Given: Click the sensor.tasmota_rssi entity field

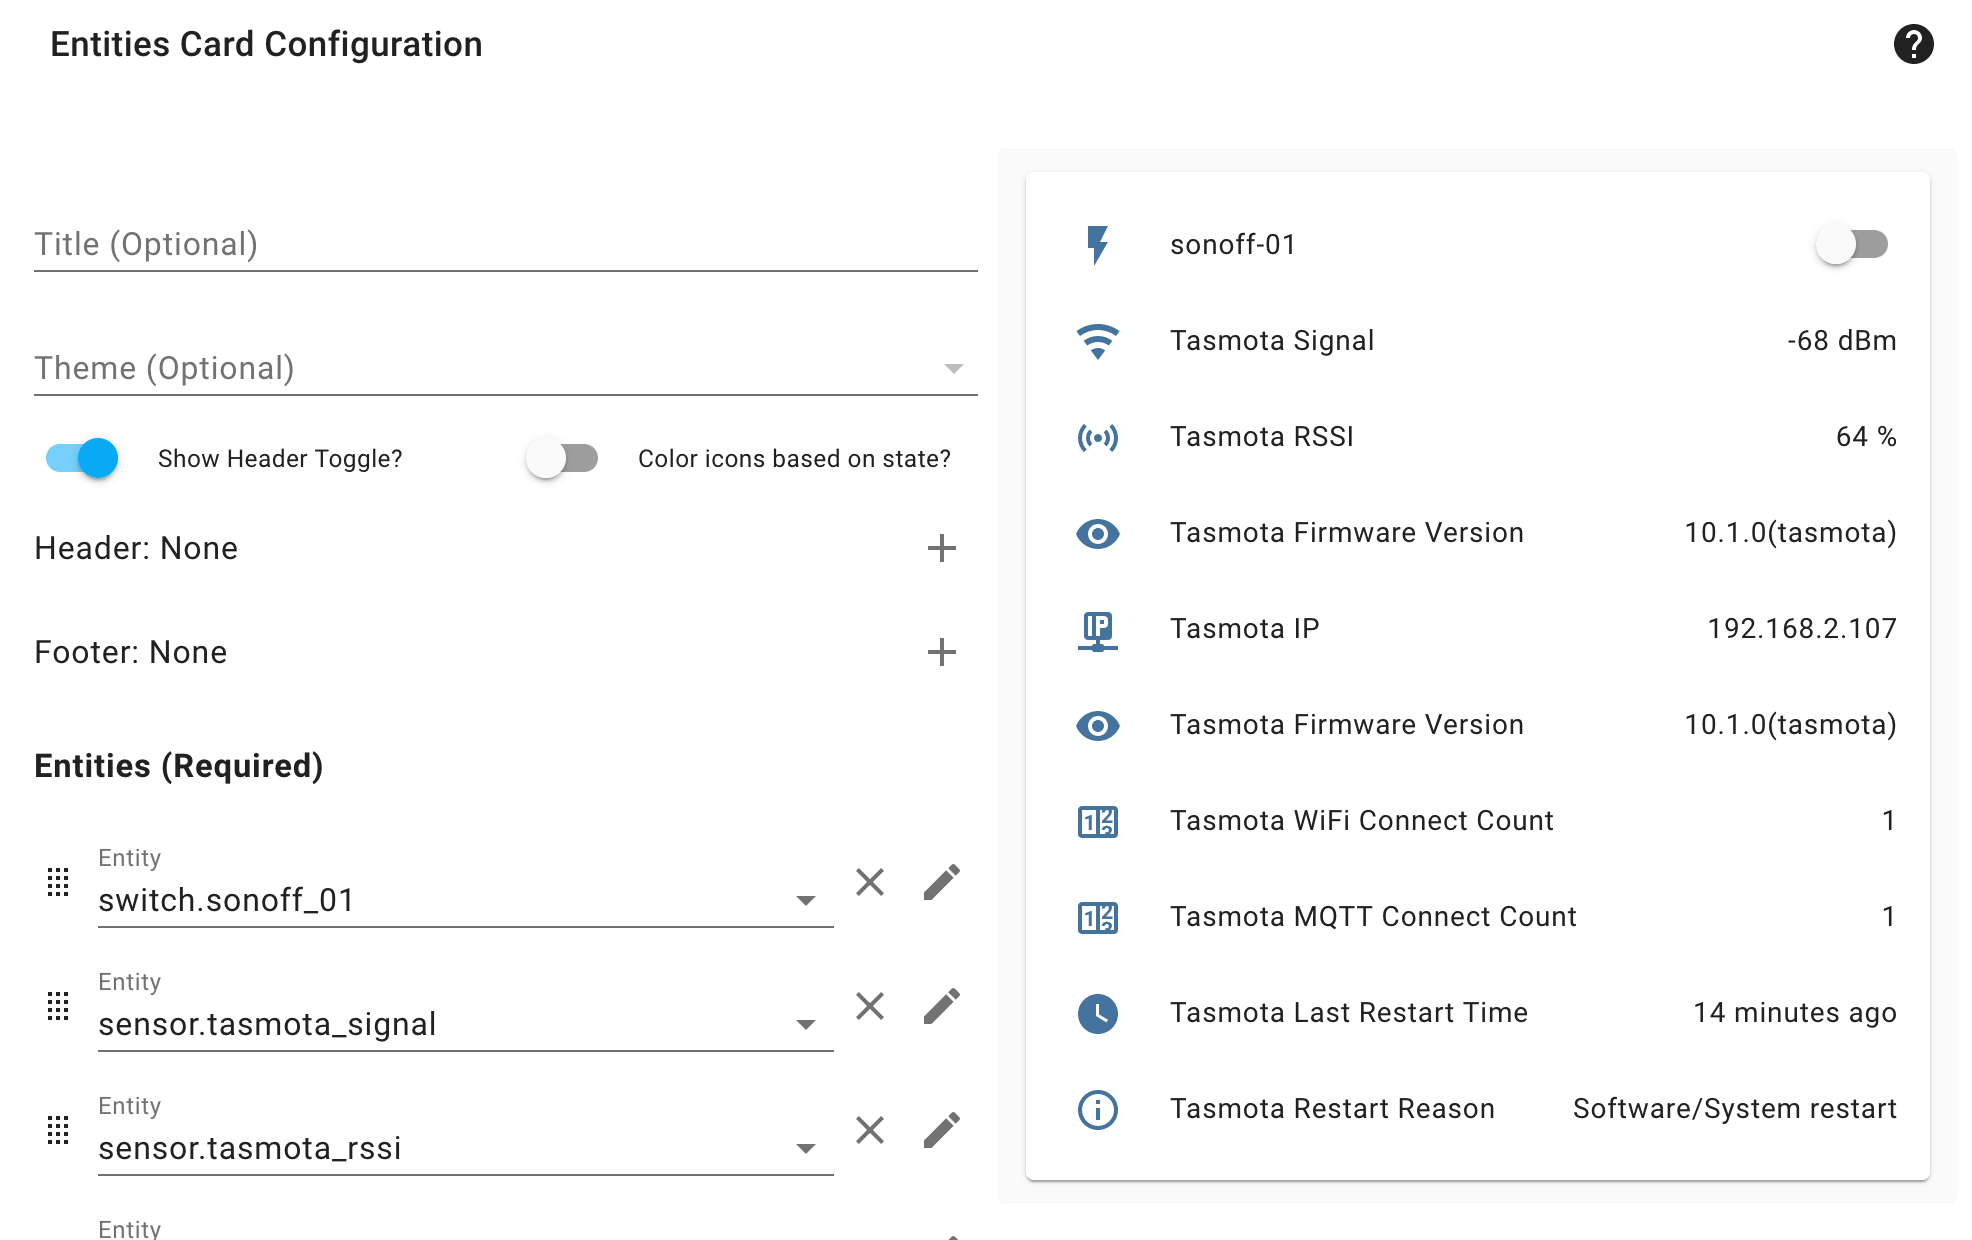Looking at the screenshot, I should point(465,1135).
